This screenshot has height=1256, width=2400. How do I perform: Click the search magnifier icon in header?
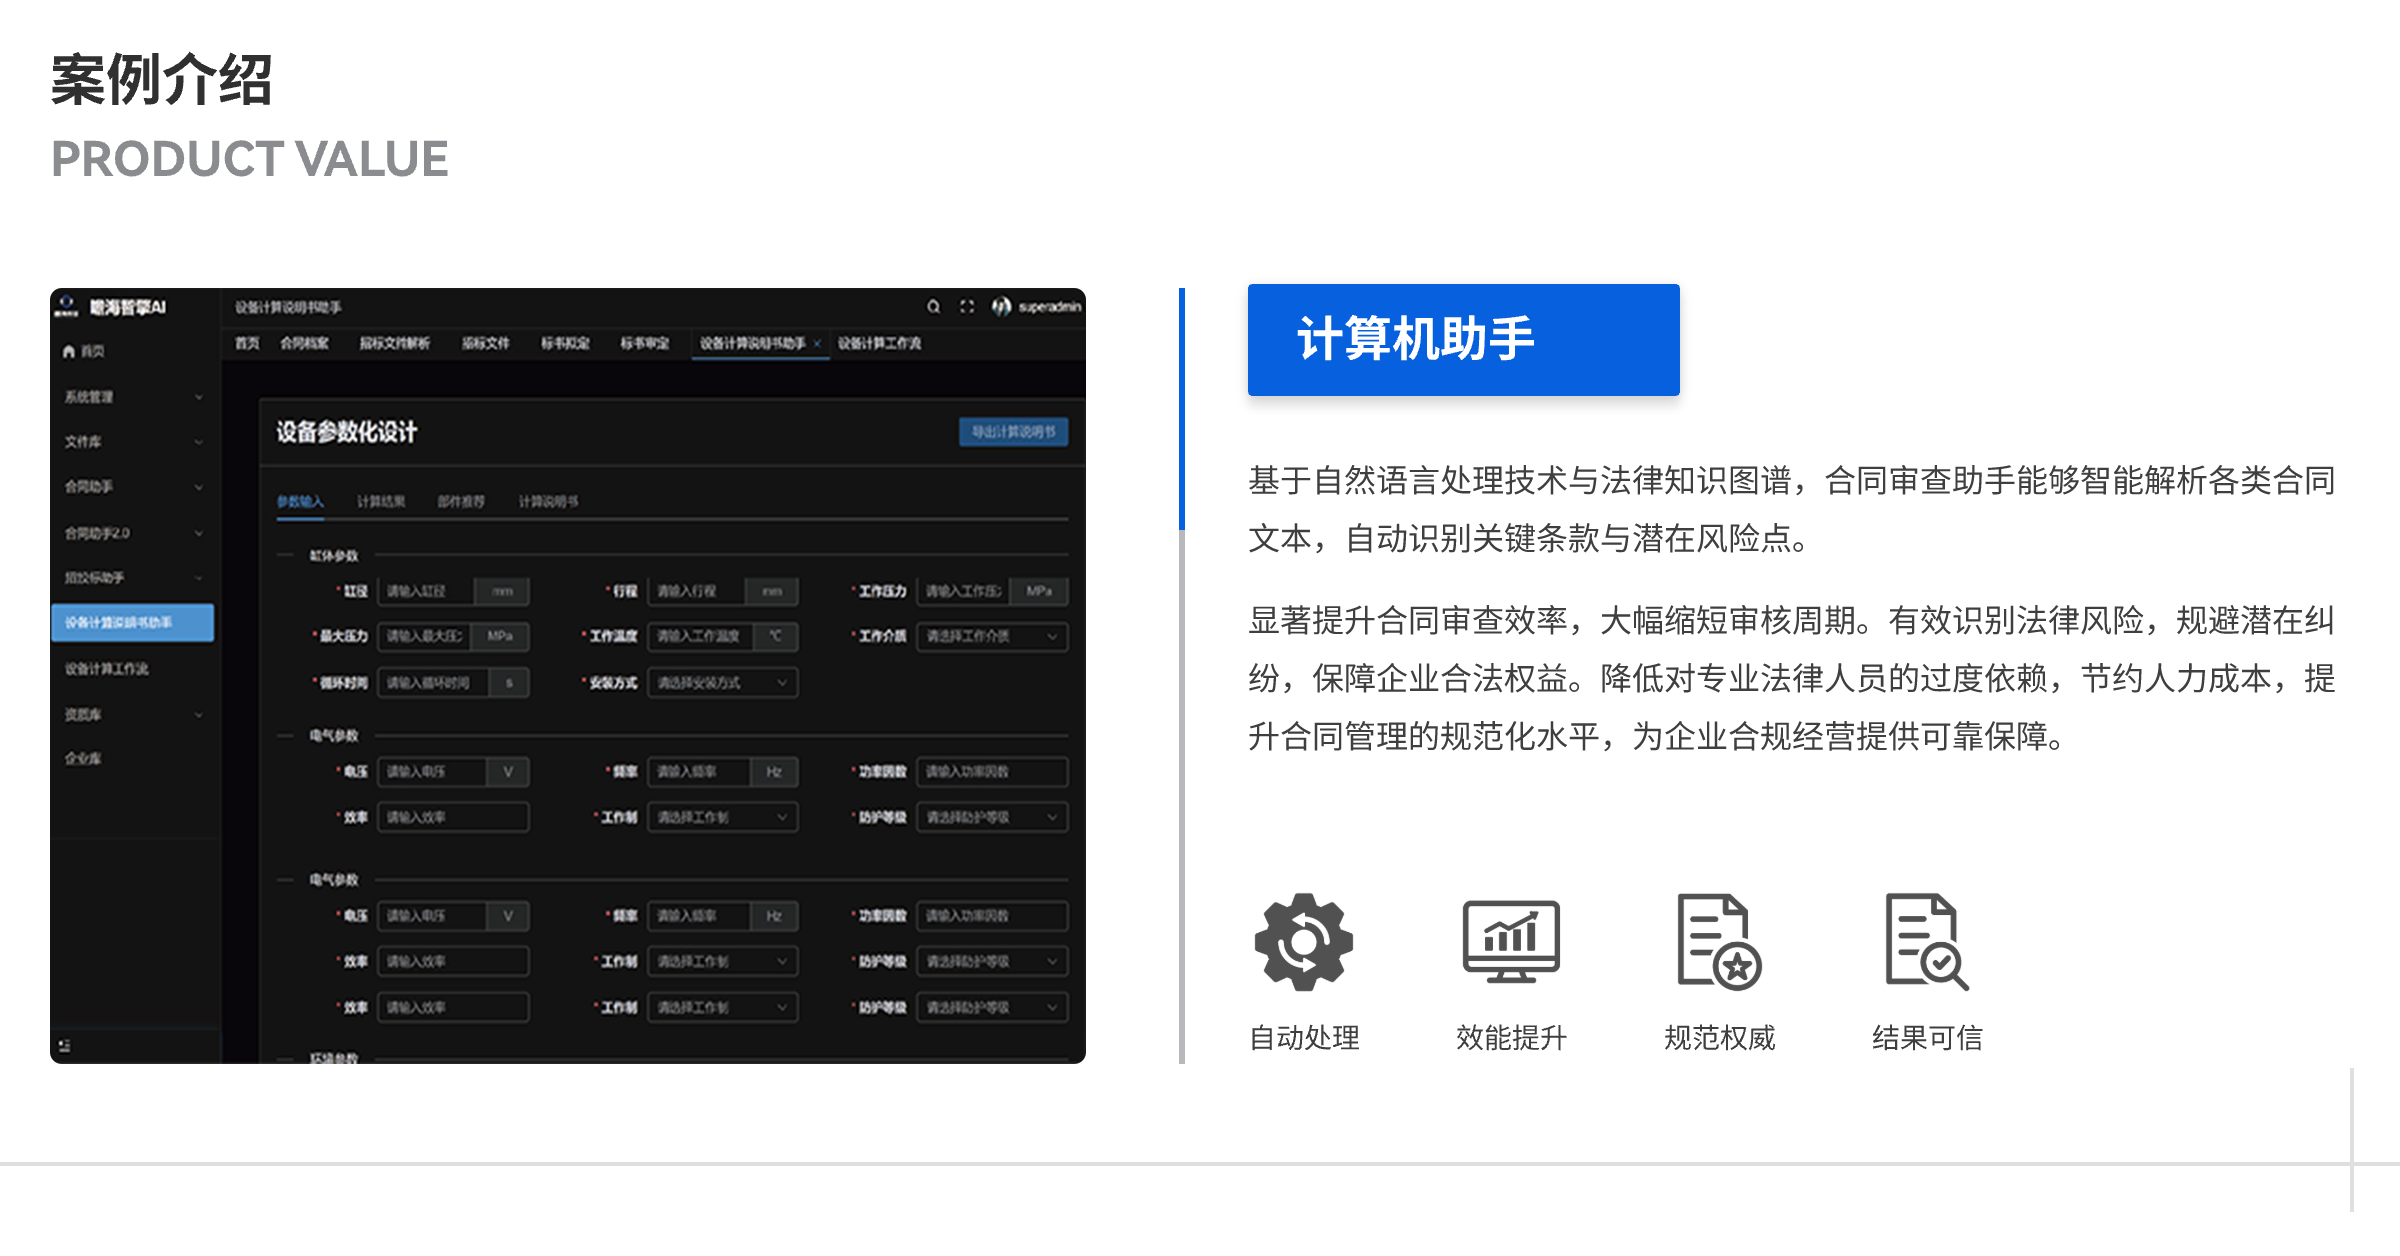tap(933, 307)
